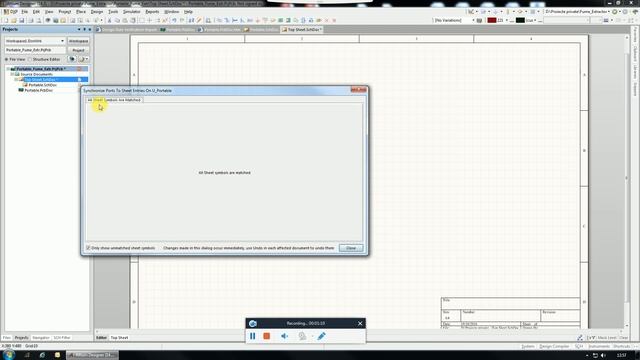Open the Place menu

pyautogui.click(x=81, y=12)
